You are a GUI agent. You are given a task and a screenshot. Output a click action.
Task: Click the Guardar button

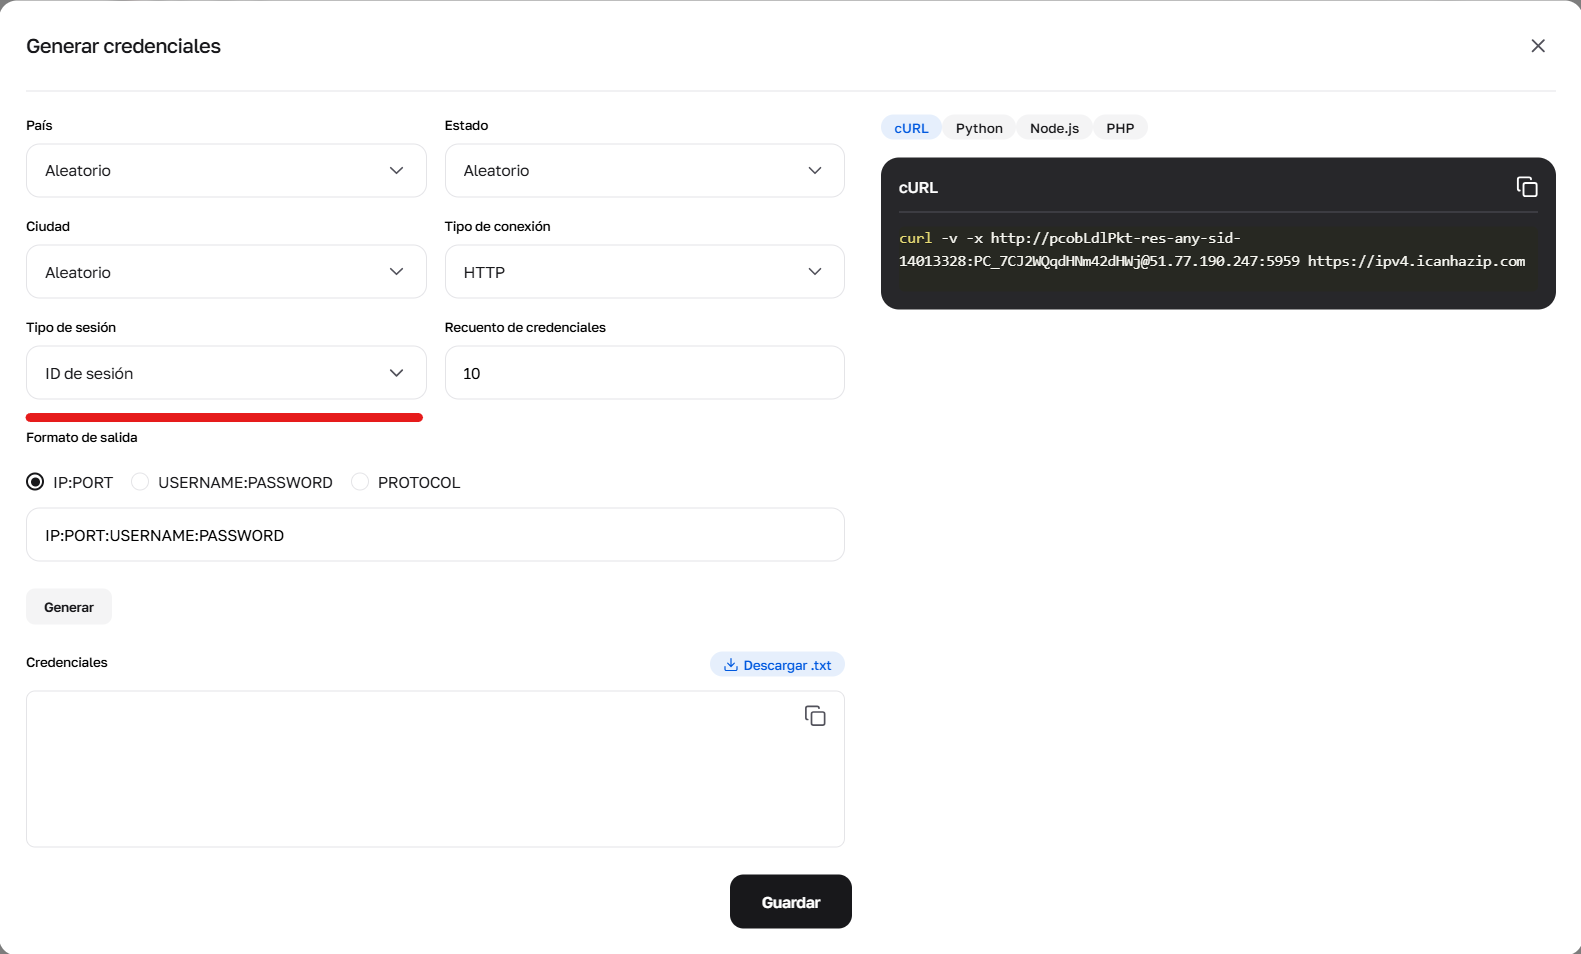790,902
